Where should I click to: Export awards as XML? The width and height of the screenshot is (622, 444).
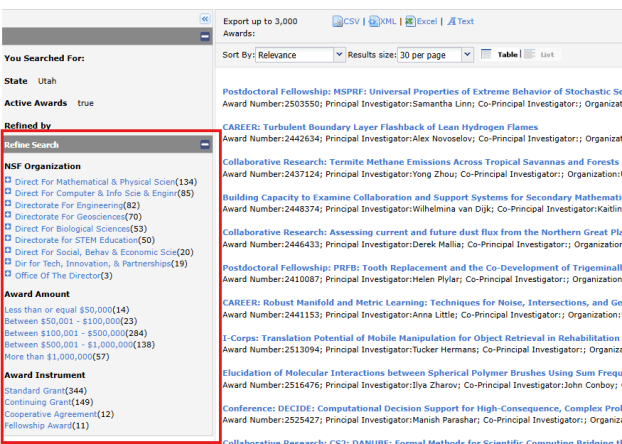[x=382, y=21]
